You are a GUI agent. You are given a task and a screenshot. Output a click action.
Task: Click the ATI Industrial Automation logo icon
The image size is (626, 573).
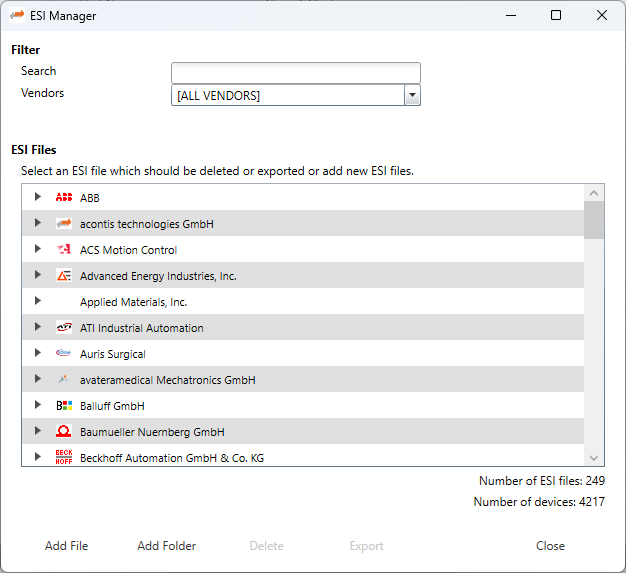point(64,327)
